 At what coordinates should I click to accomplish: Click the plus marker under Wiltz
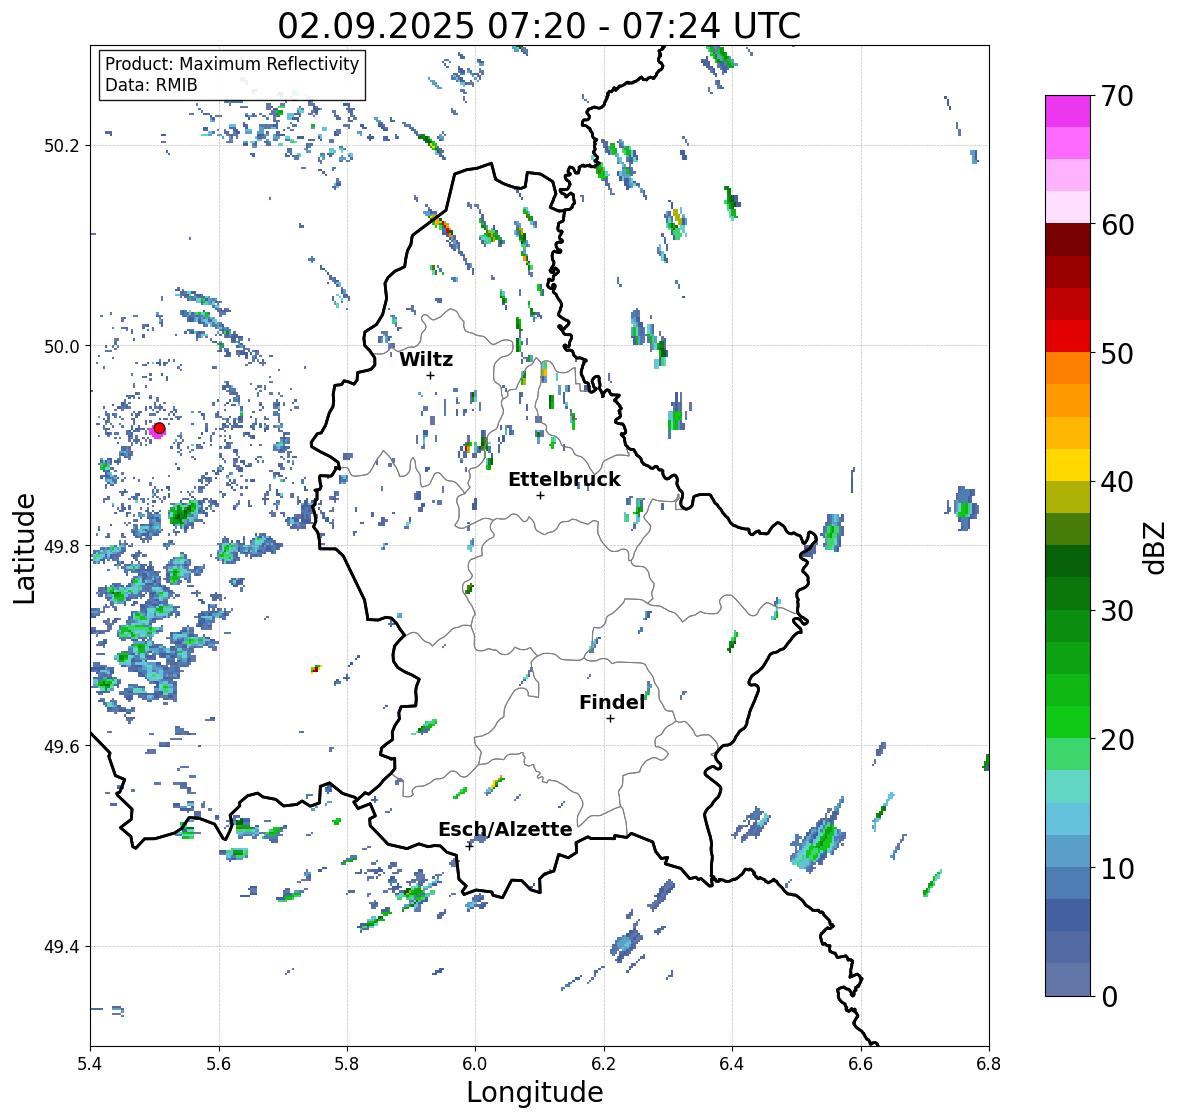(430, 375)
